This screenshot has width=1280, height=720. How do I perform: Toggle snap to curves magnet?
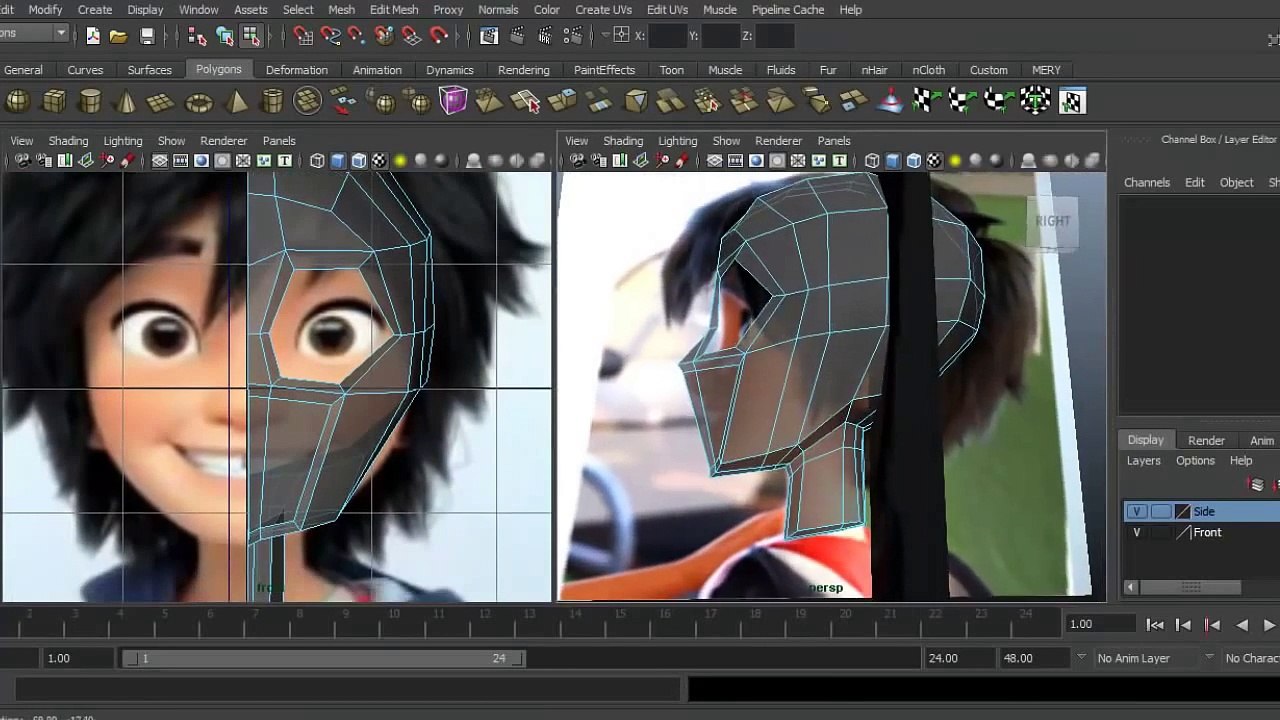coord(330,36)
